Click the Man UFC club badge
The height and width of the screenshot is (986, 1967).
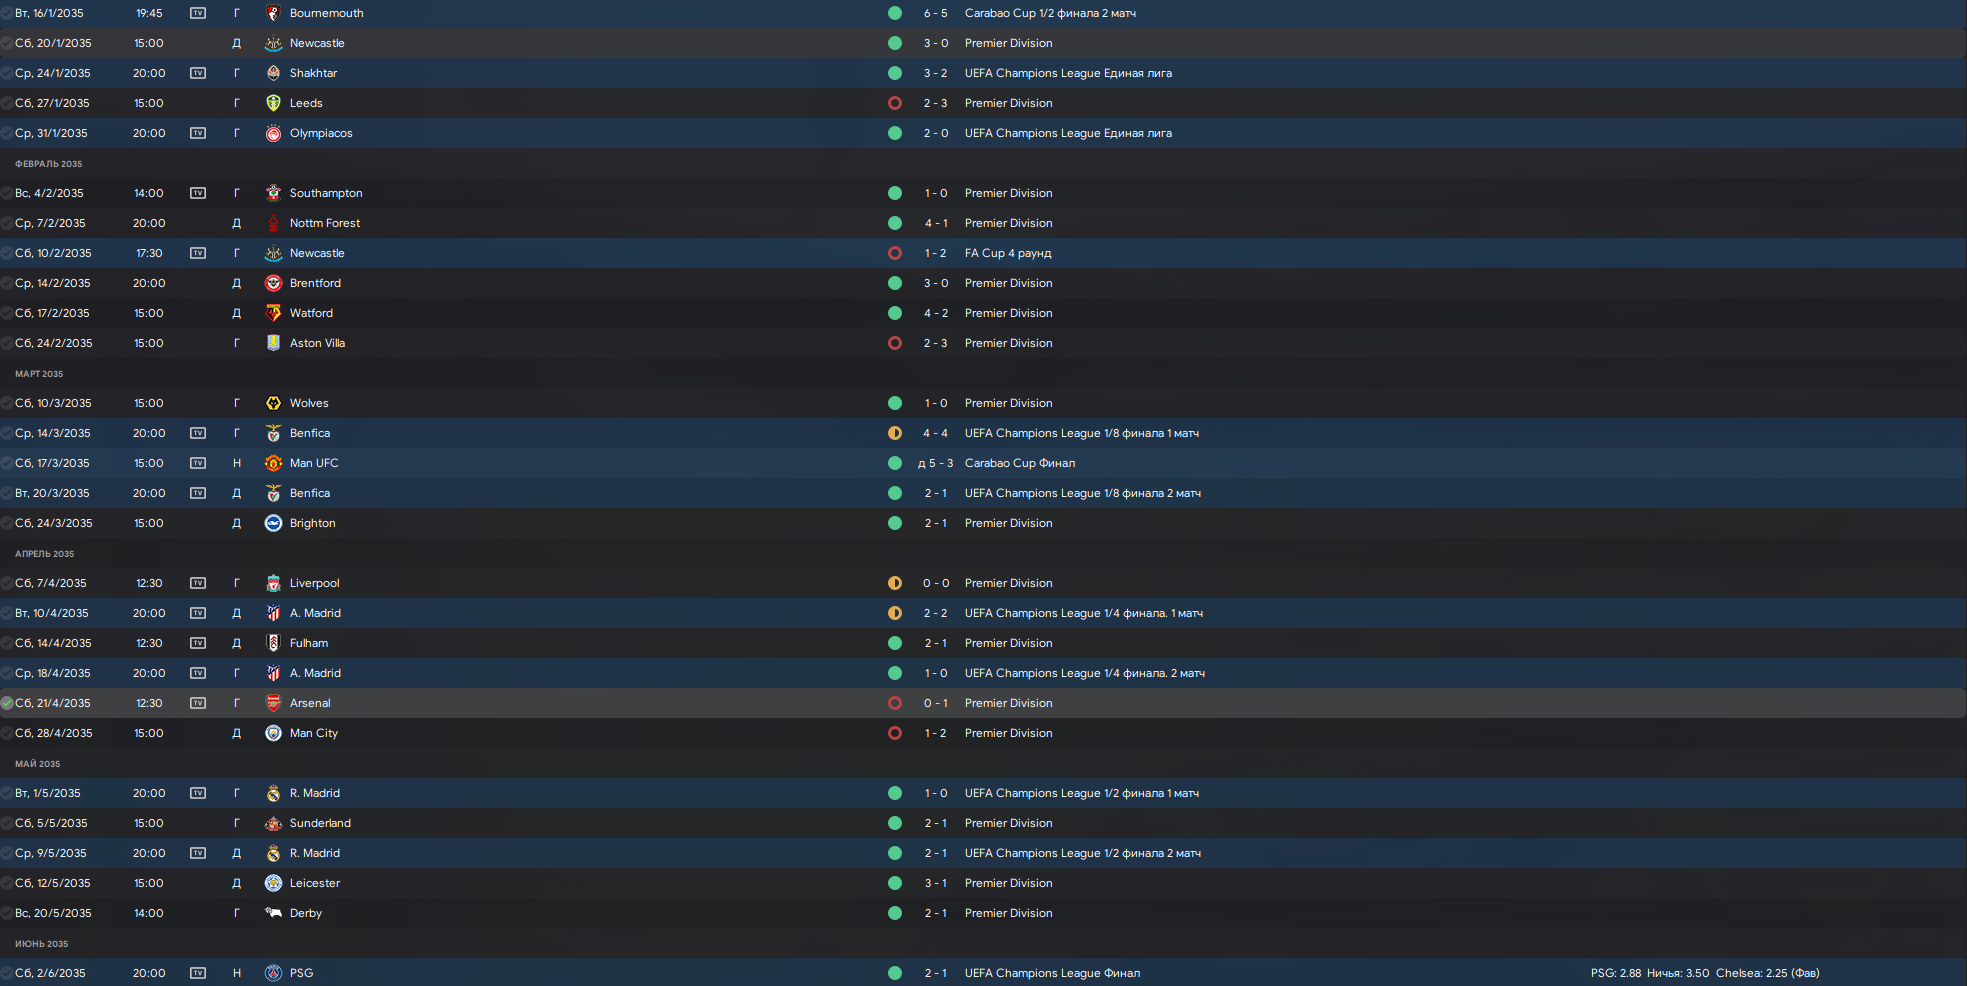[273, 463]
